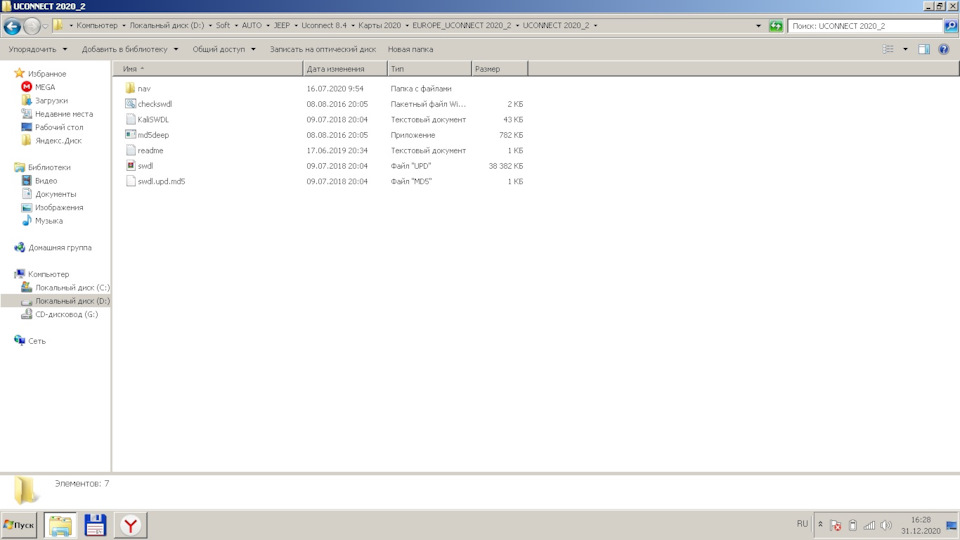
Task: Sort by the Тип column header
Action: [x=429, y=69]
